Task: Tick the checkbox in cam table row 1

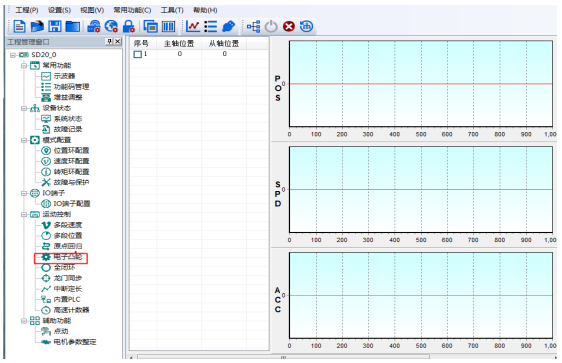Action: pyautogui.click(x=138, y=54)
